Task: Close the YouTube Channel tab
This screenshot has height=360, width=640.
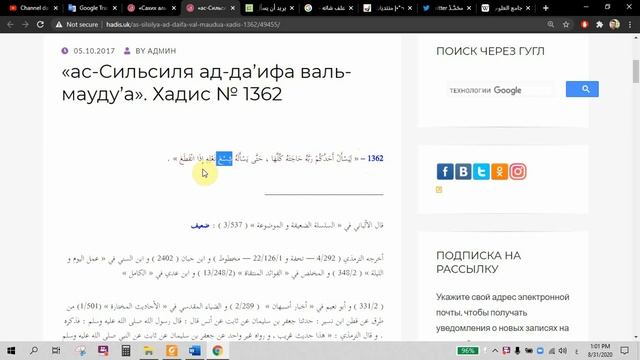Action: (x=56, y=8)
